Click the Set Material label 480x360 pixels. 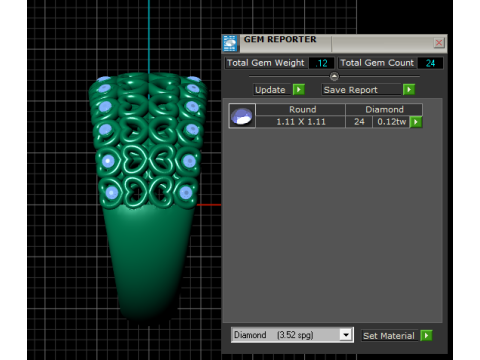[389, 336]
